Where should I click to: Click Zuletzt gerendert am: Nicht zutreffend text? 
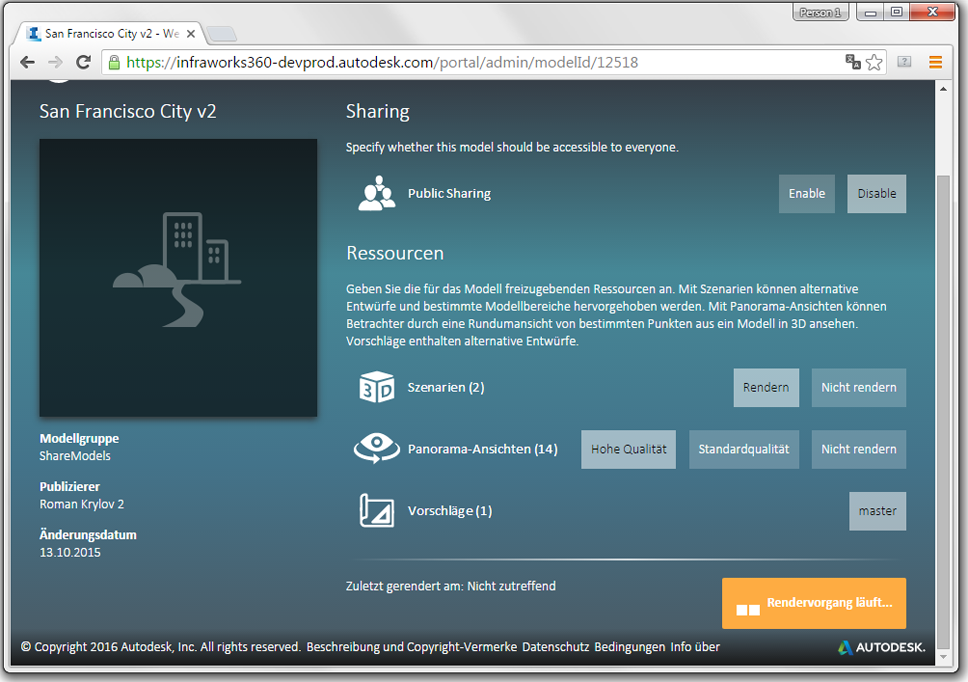[x=451, y=586]
